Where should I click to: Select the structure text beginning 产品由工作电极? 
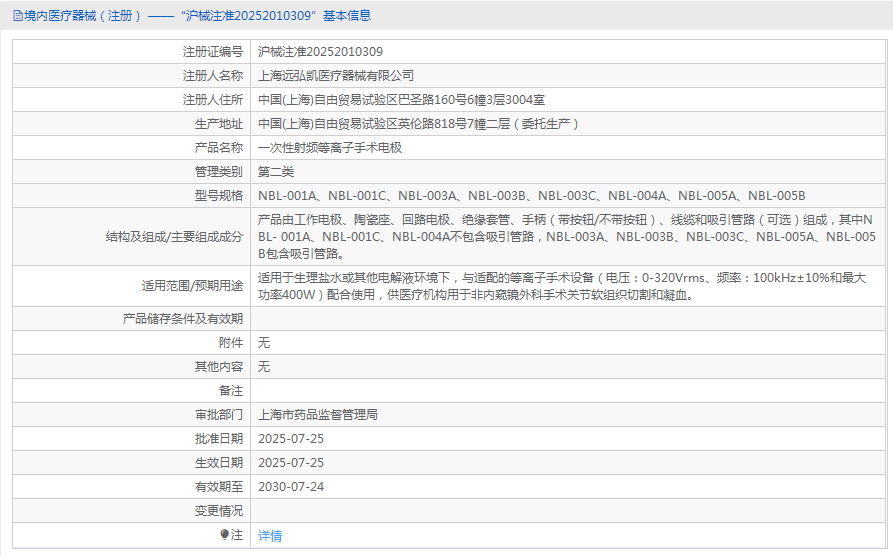(567, 236)
